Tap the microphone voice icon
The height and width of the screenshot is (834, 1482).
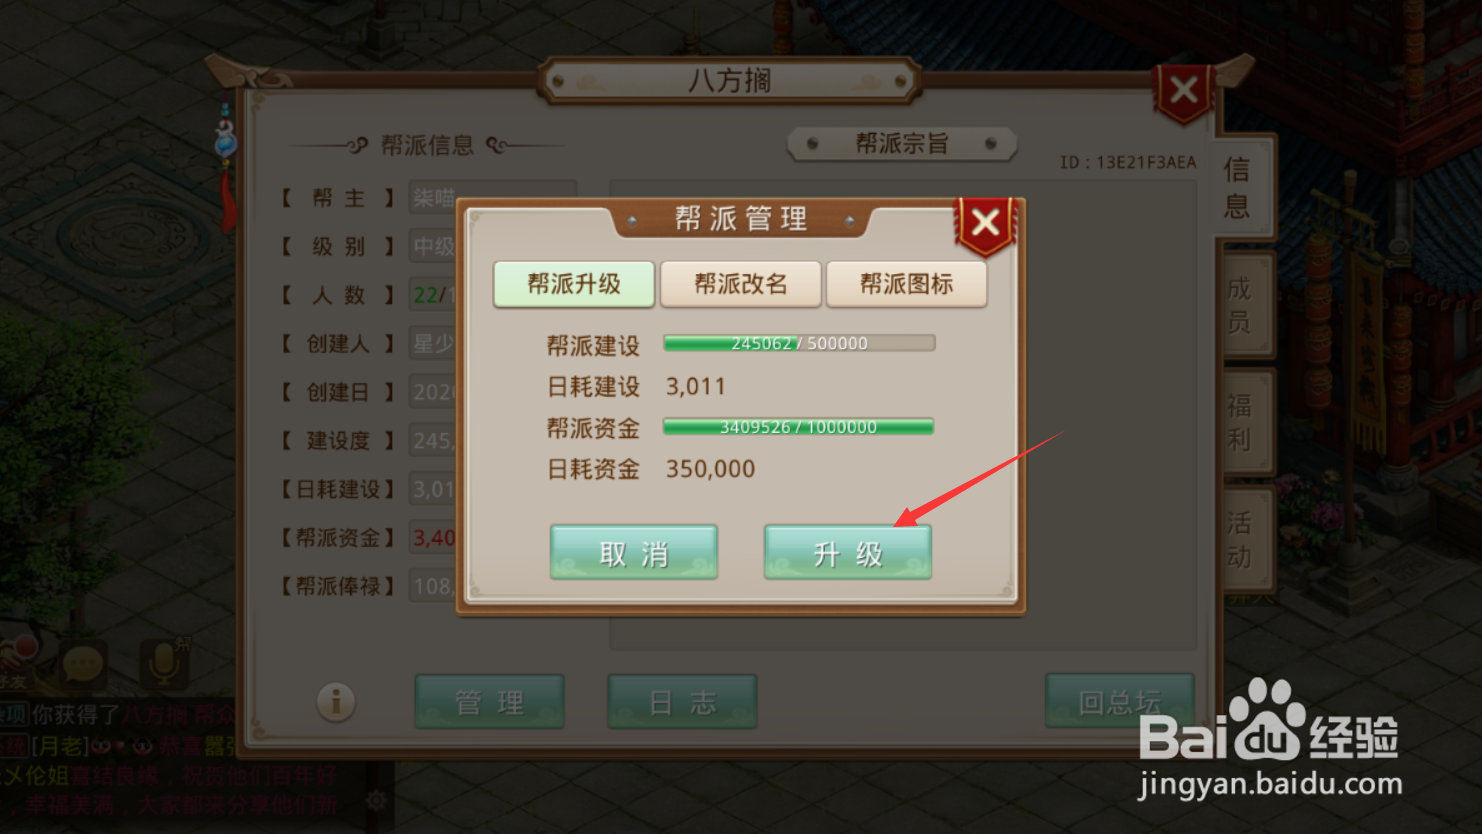pyautogui.click(x=163, y=663)
